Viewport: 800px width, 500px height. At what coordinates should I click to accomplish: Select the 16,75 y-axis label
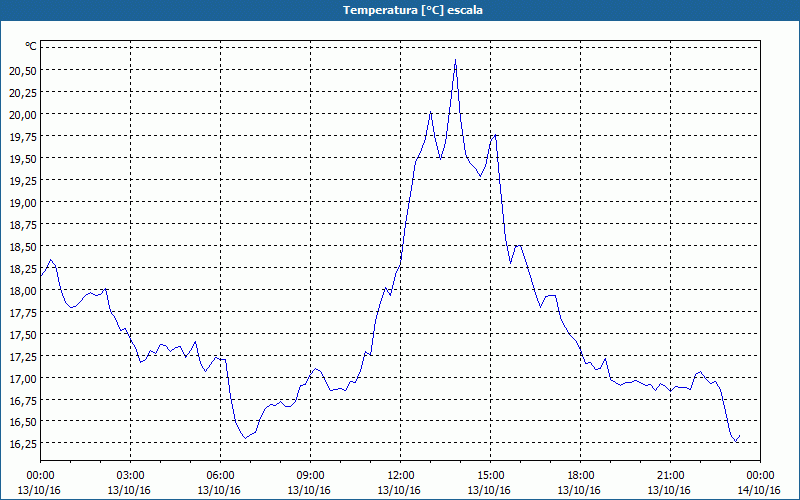(23, 400)
